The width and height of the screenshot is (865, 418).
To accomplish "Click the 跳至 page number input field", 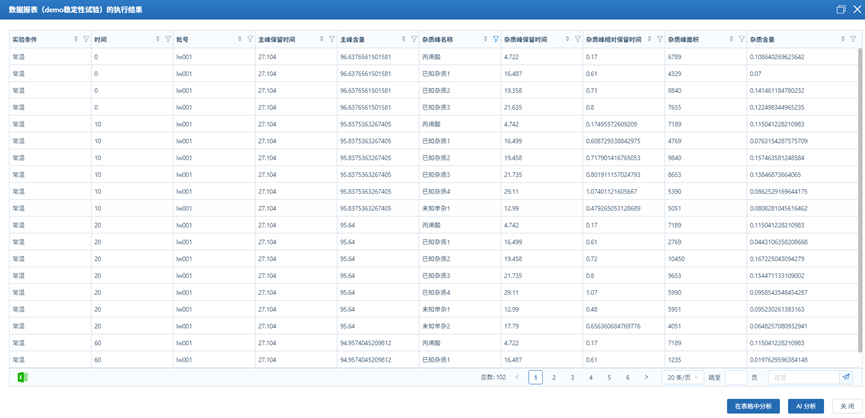I will 735,377.
